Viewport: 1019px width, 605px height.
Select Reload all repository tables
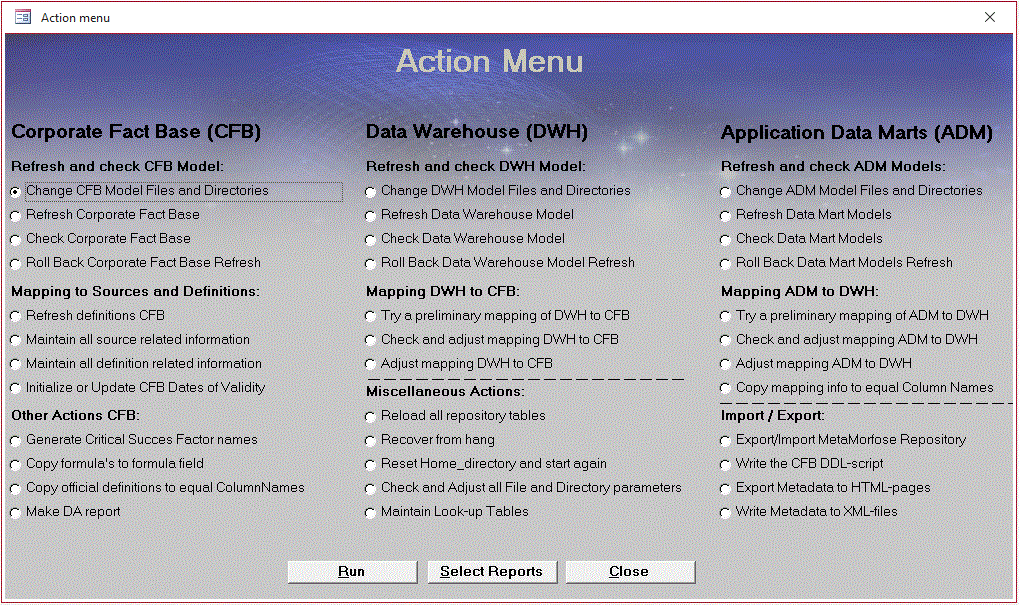point(371,416)
